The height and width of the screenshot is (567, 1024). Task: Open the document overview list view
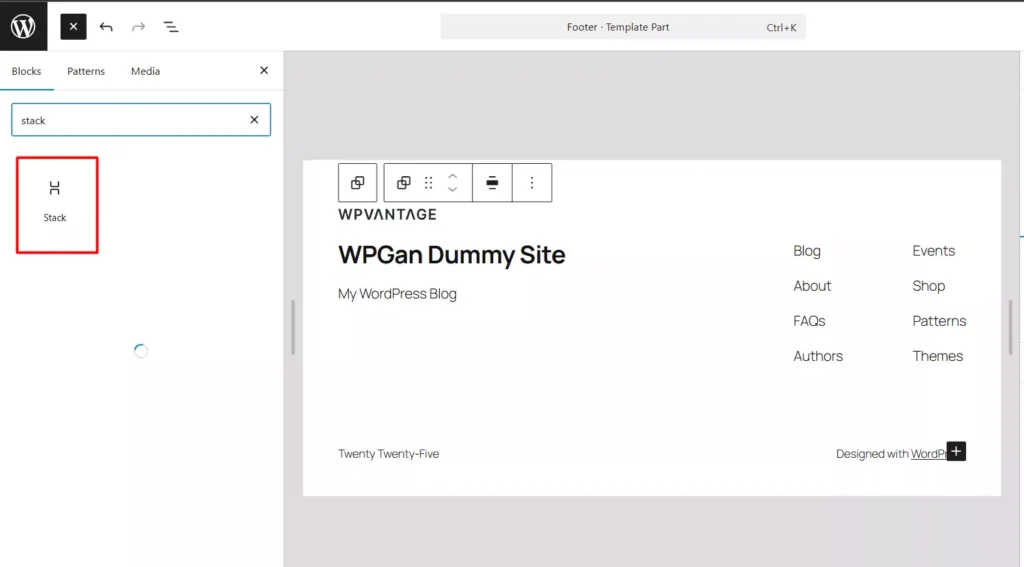pos(171,27)
